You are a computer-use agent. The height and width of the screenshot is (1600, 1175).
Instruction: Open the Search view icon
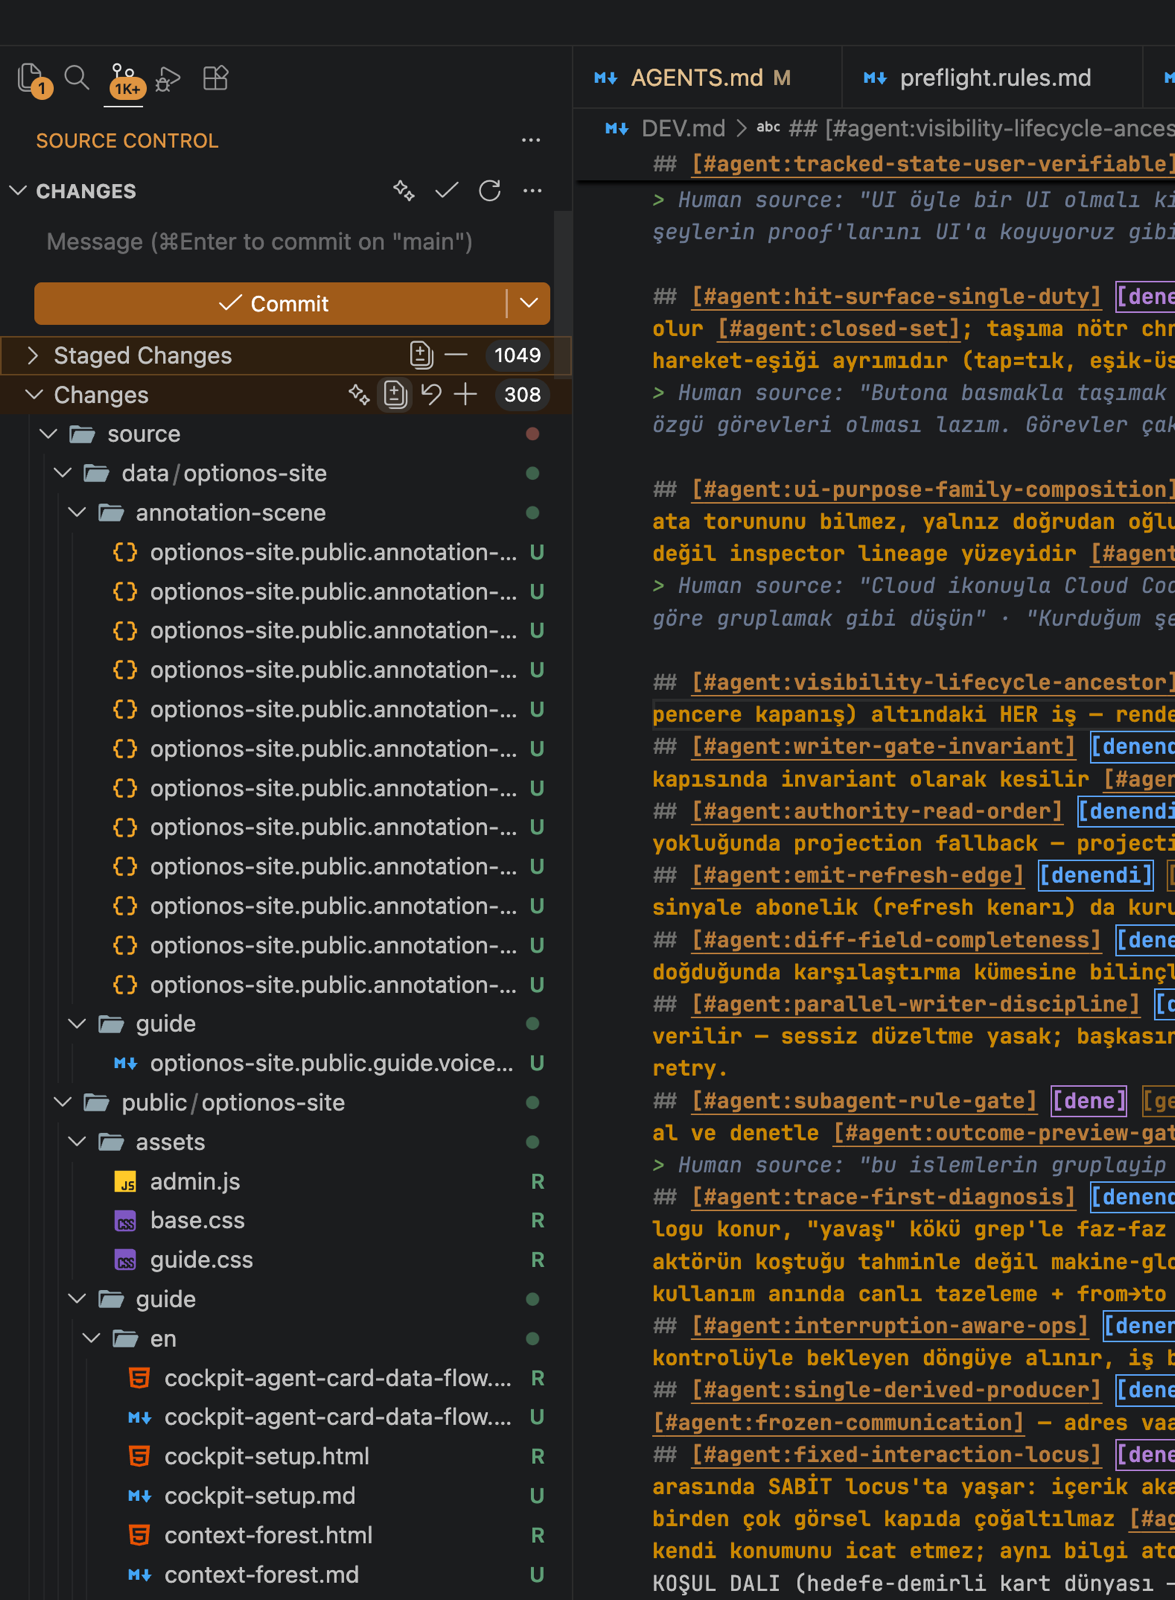[x=77, y=78]
